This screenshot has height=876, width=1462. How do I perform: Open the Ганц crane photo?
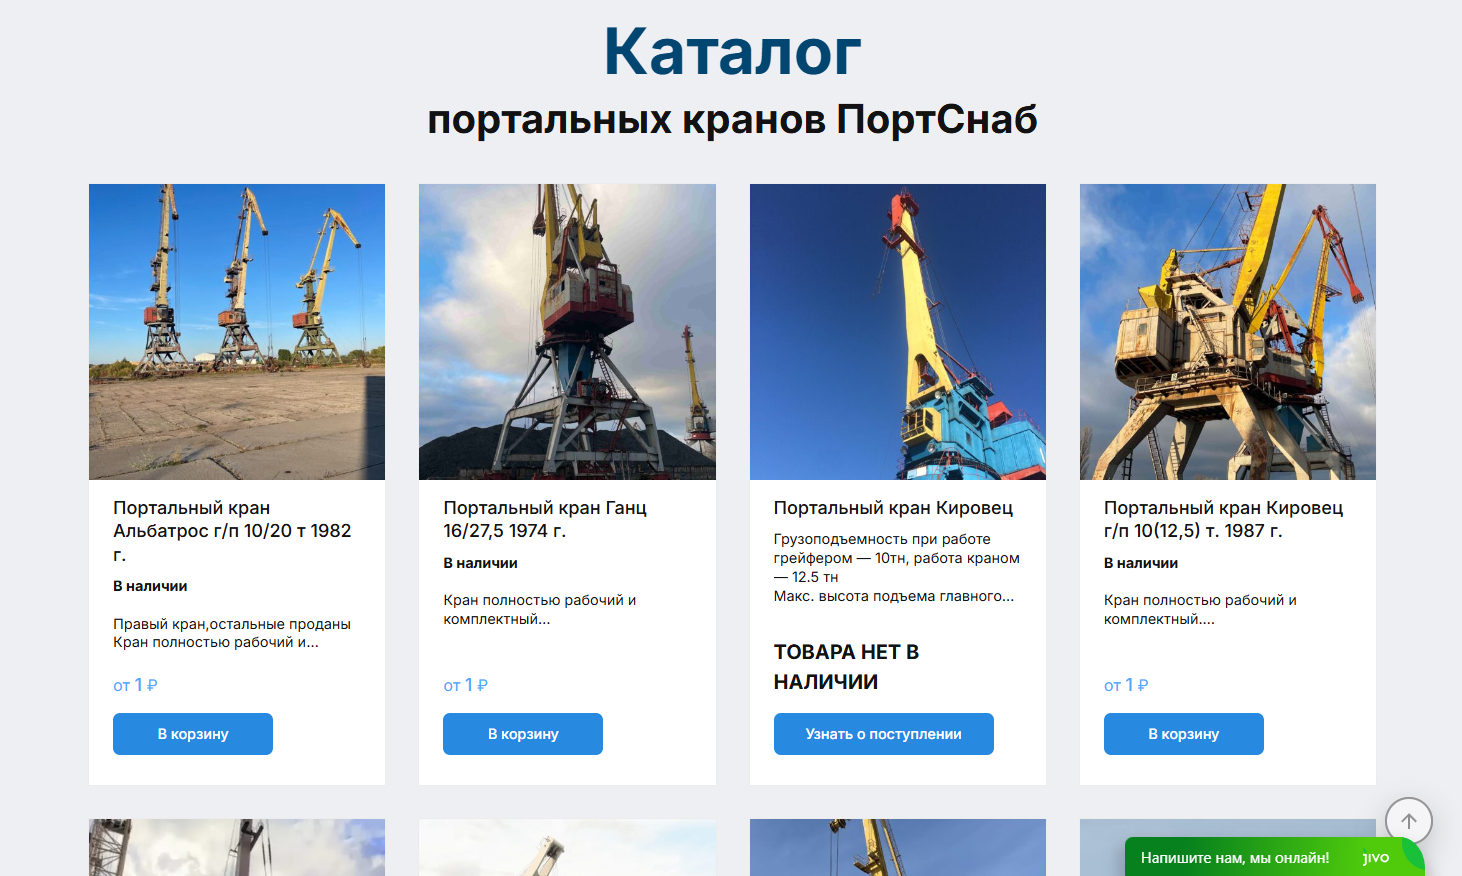click(x=567, y=332)
